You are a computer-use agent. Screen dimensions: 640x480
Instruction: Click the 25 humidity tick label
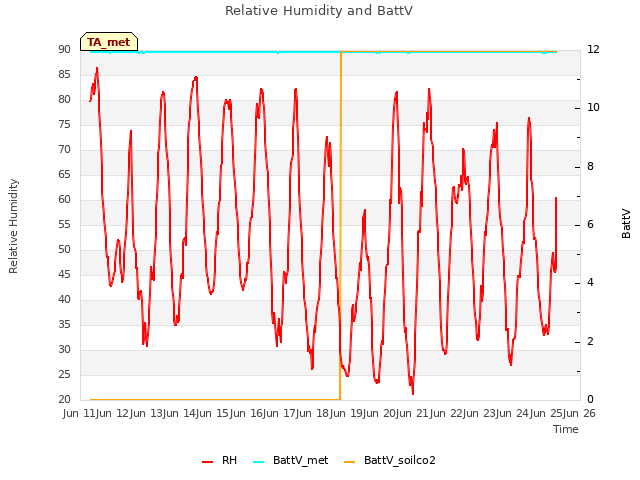point(64,374)
